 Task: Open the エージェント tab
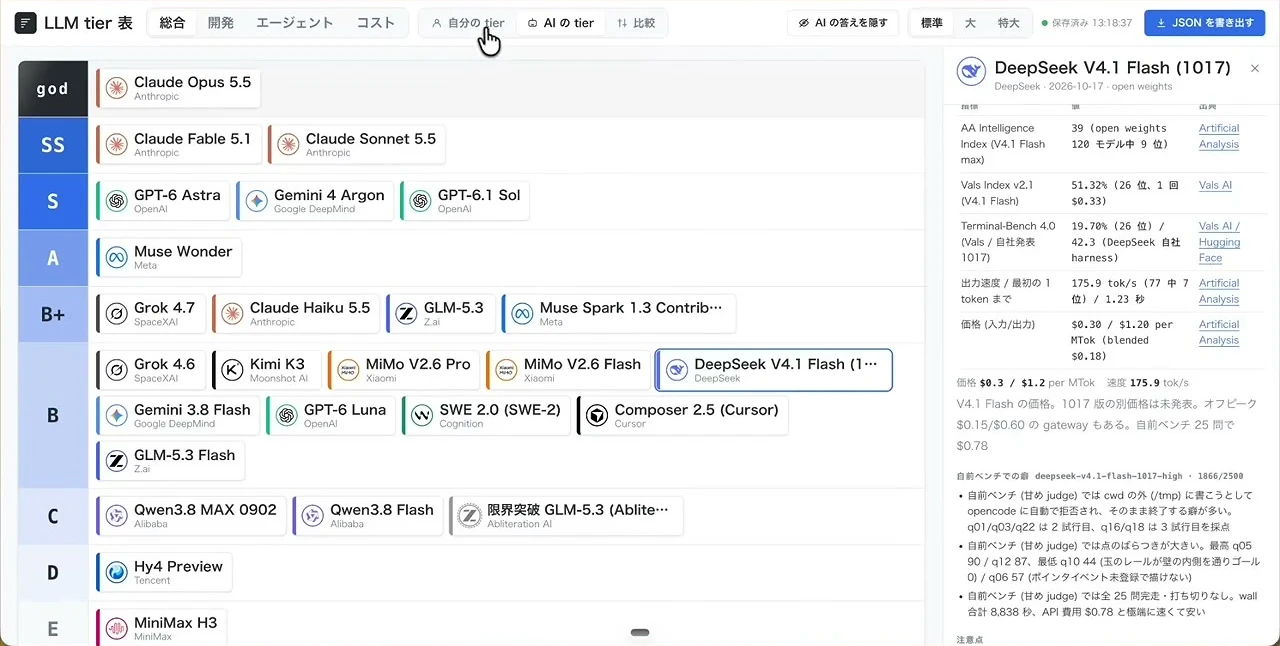click(295, 23)
